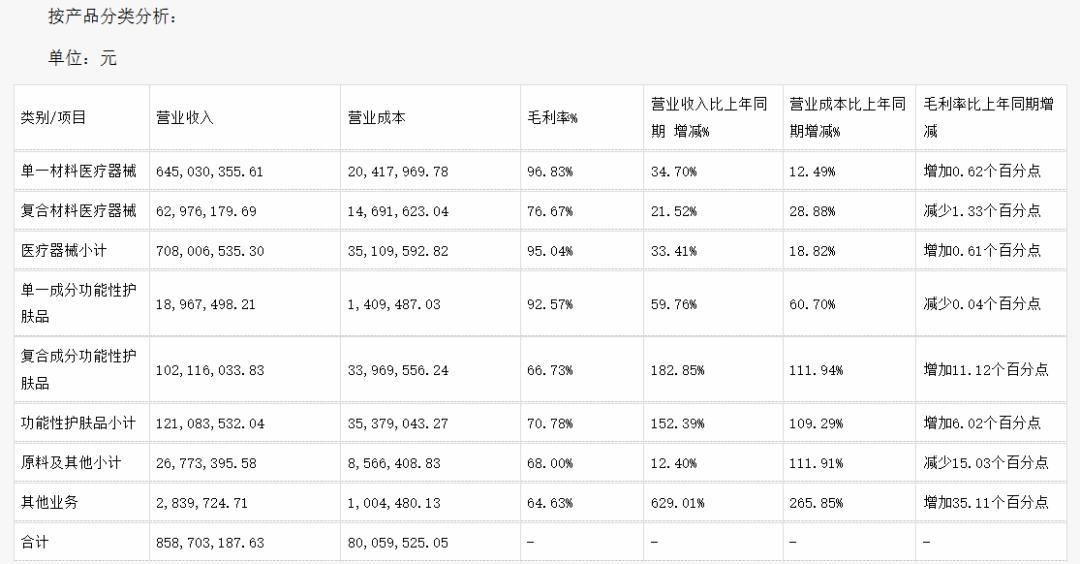Click the 复合材料医疗器械 row label
Image resolution: width=1080 pixels, height=564 pixels.
tap(79, 211)
